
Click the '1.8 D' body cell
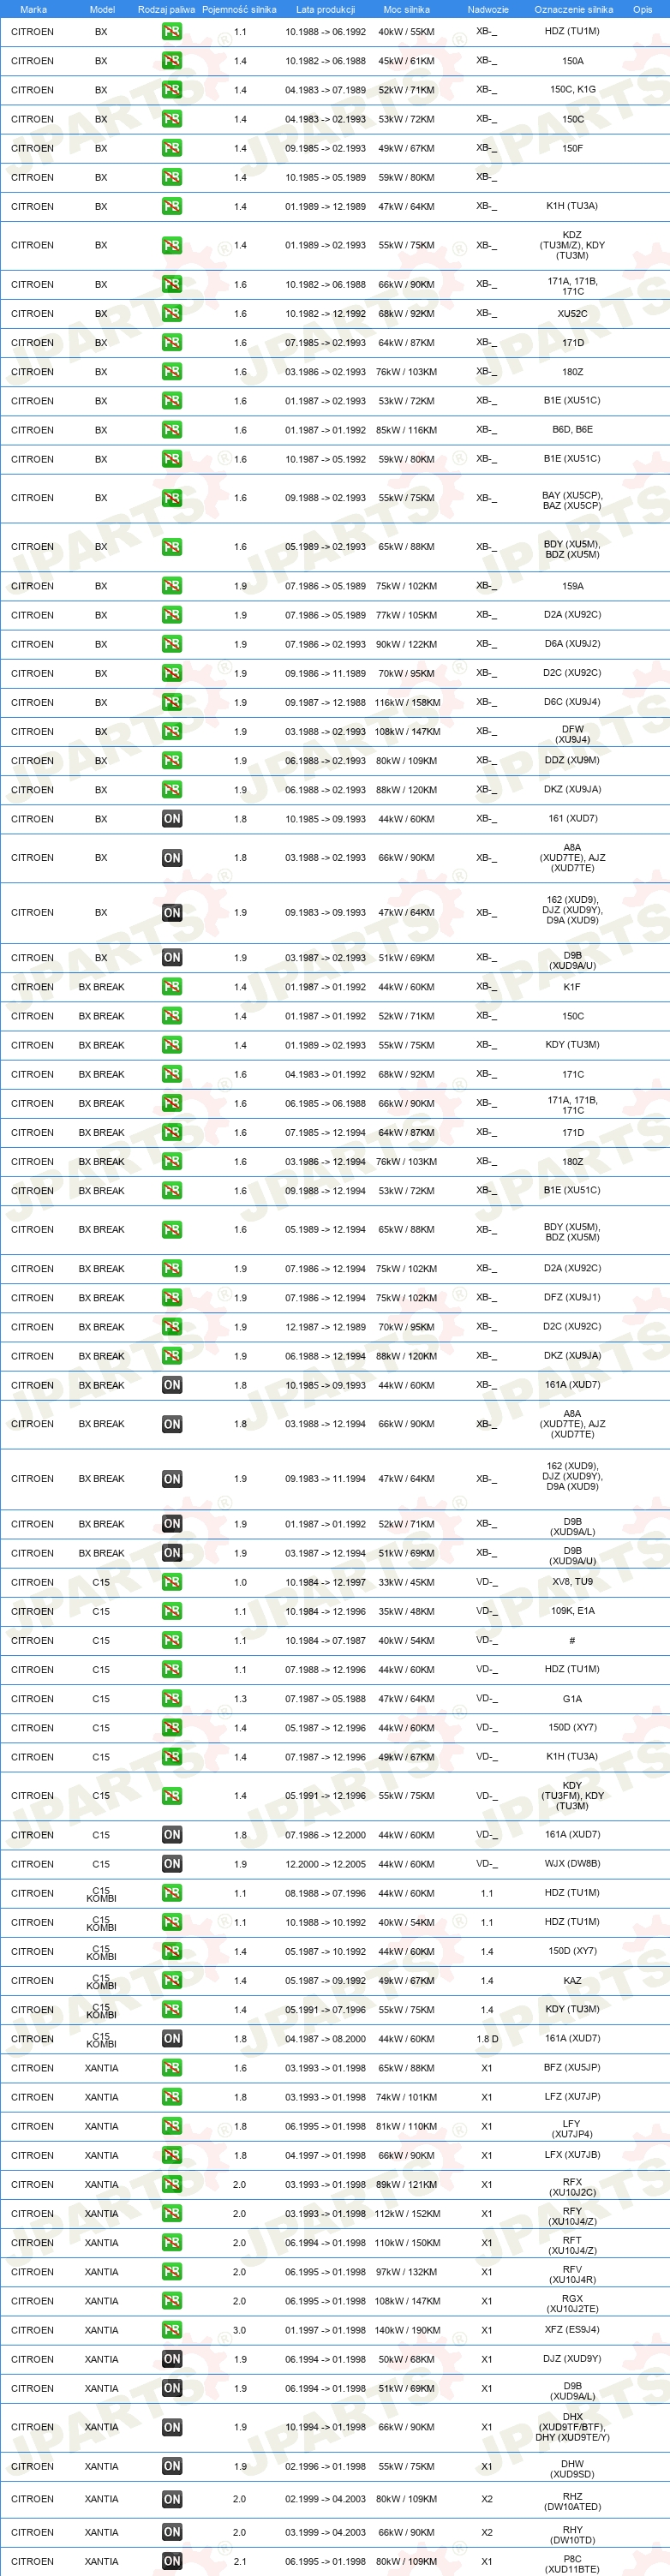(487, 2039)
